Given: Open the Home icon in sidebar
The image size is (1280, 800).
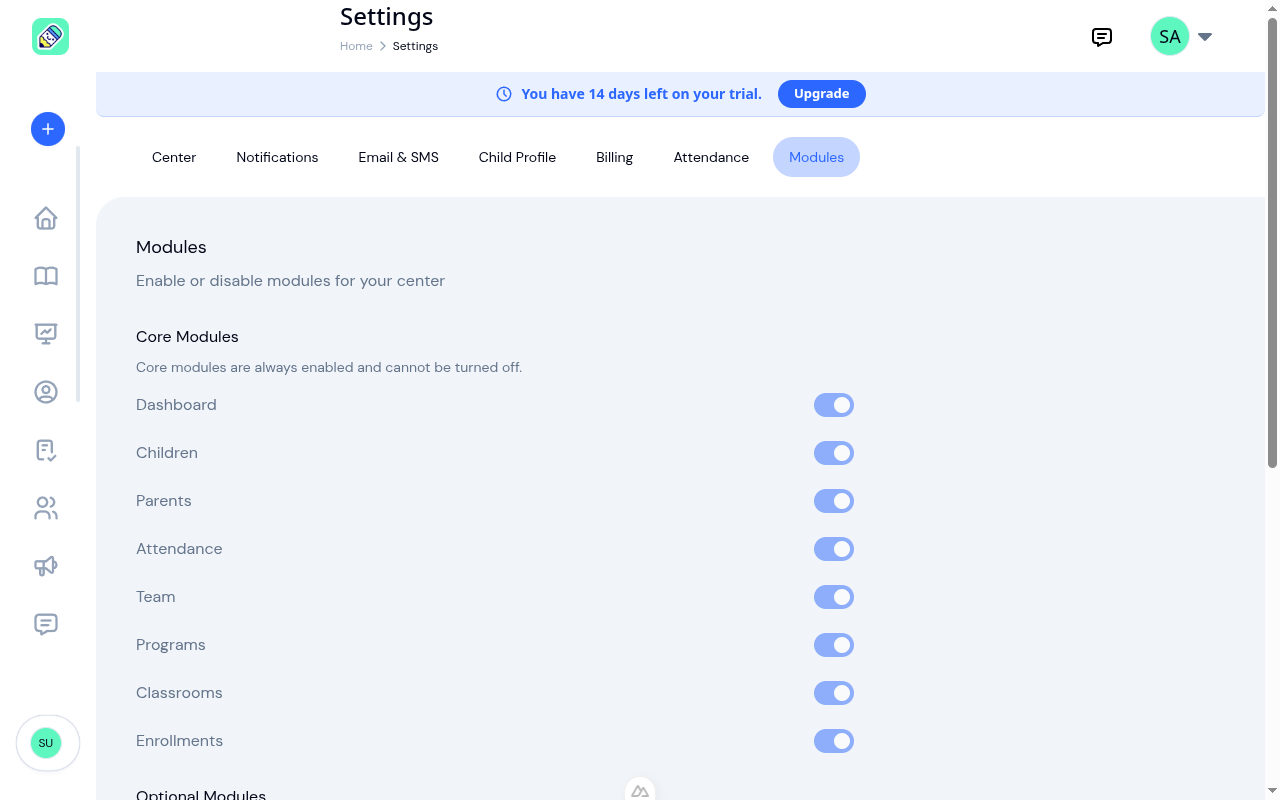Looking at the screenshot, I should click(x=46, y=218).
